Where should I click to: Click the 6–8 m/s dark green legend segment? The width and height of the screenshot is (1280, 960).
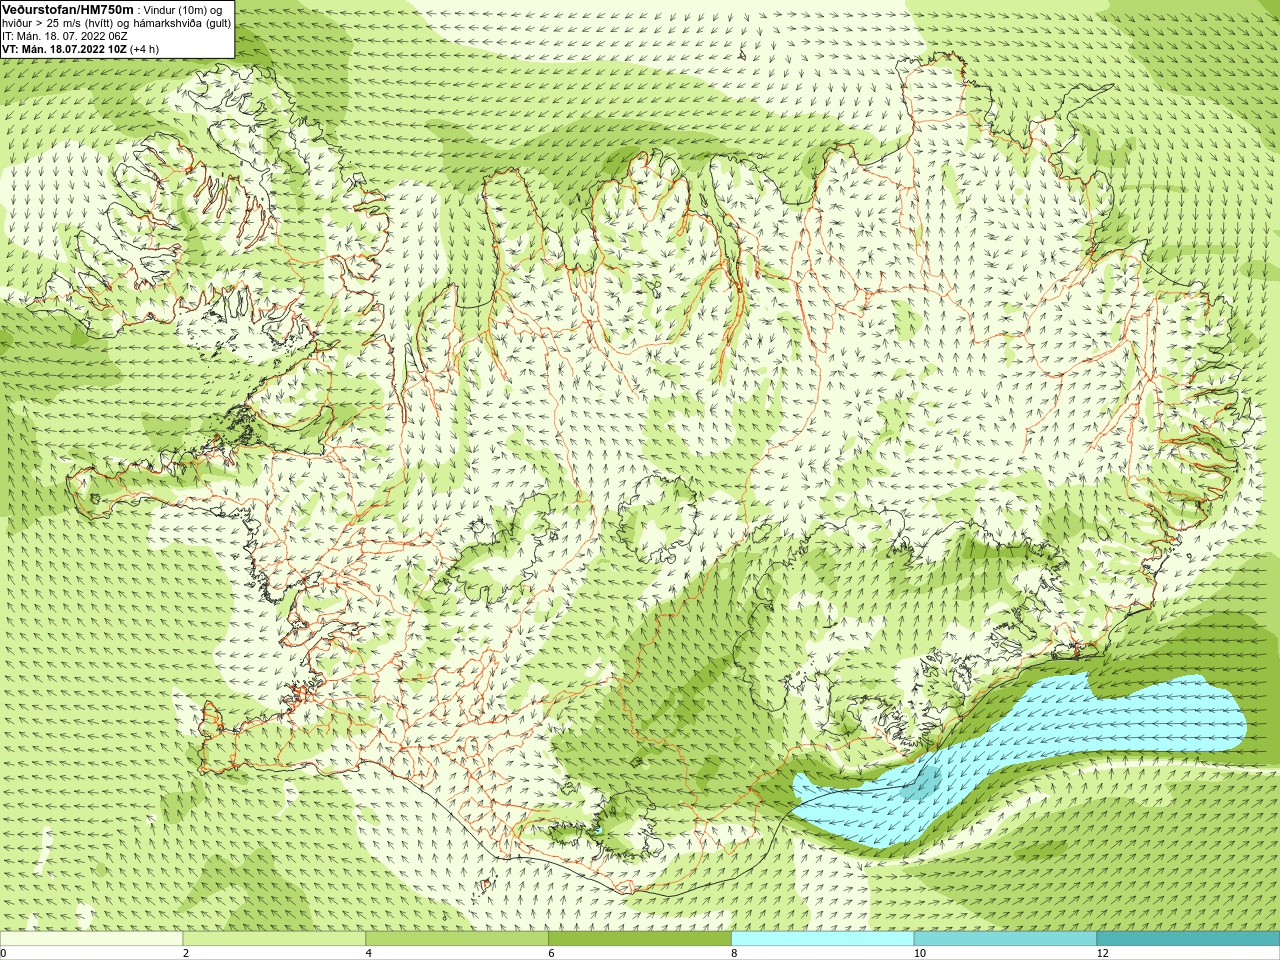coord(640,939)
